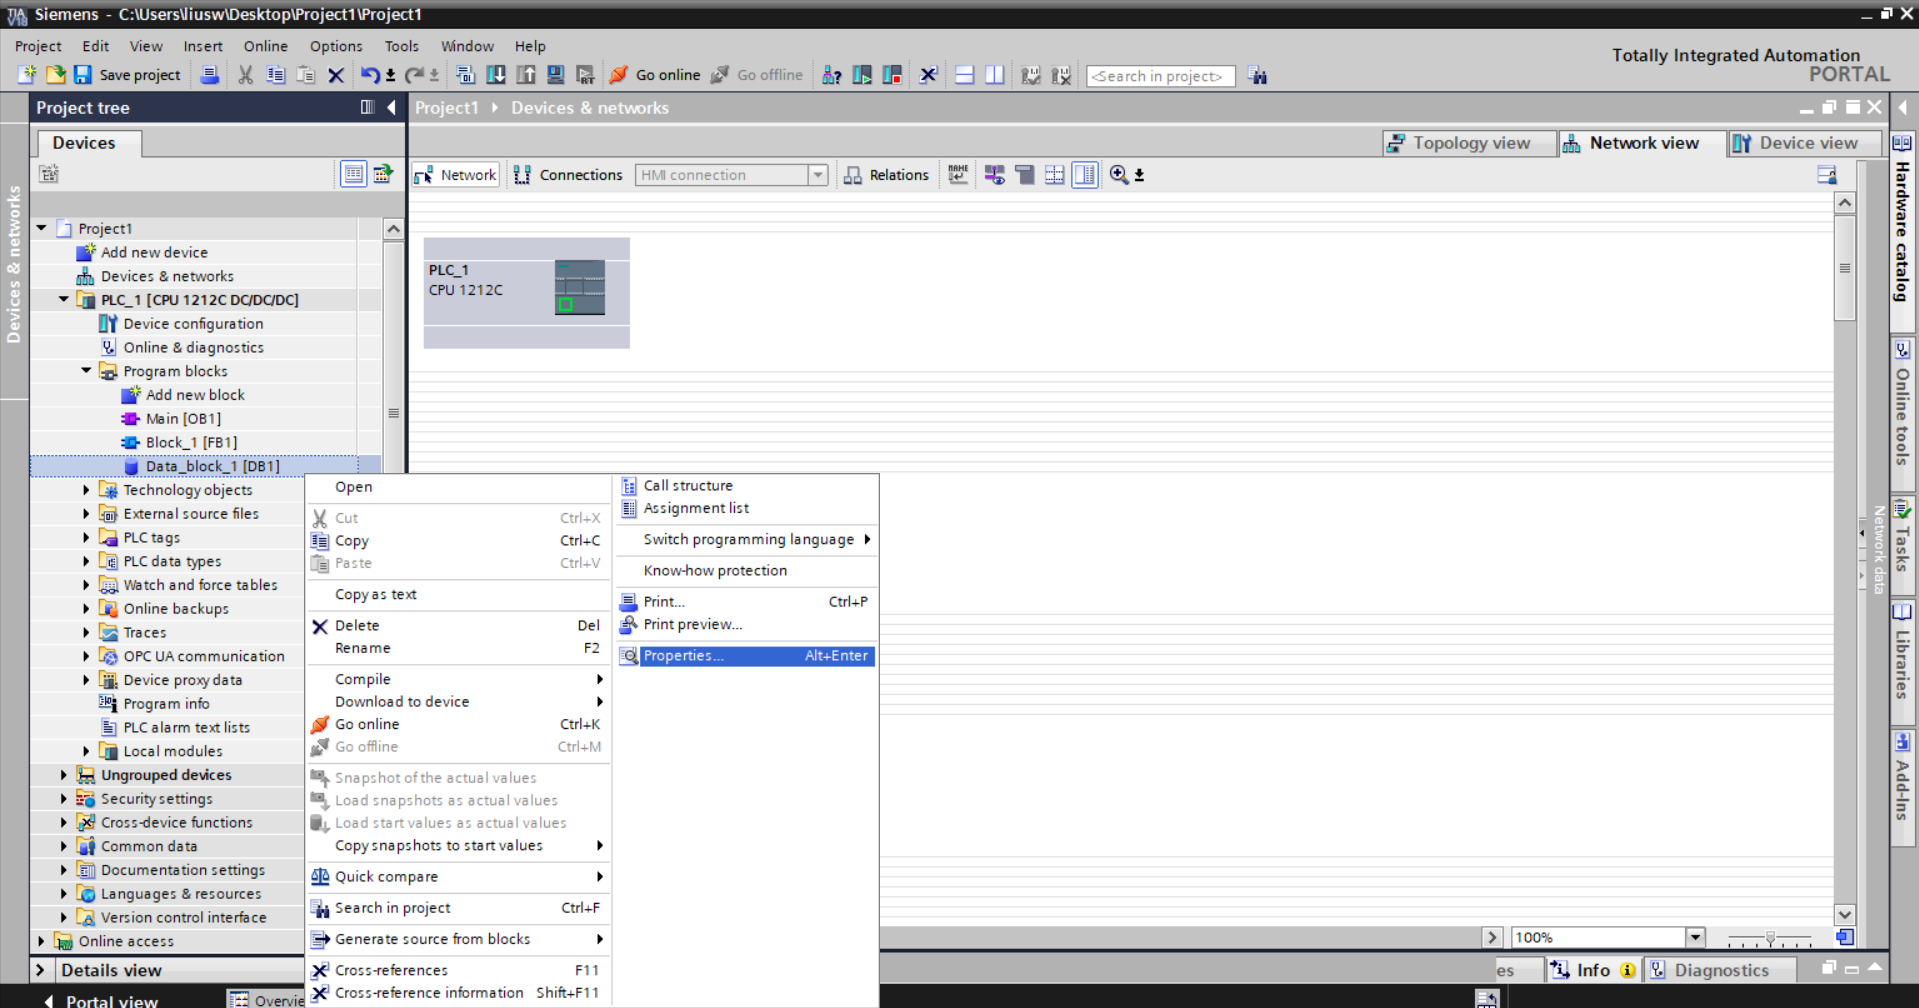Image resolution: width=1919 pixels, height=1008 pixels.
Task: Click the Undo arrow icon
Action: coord(369,75)
